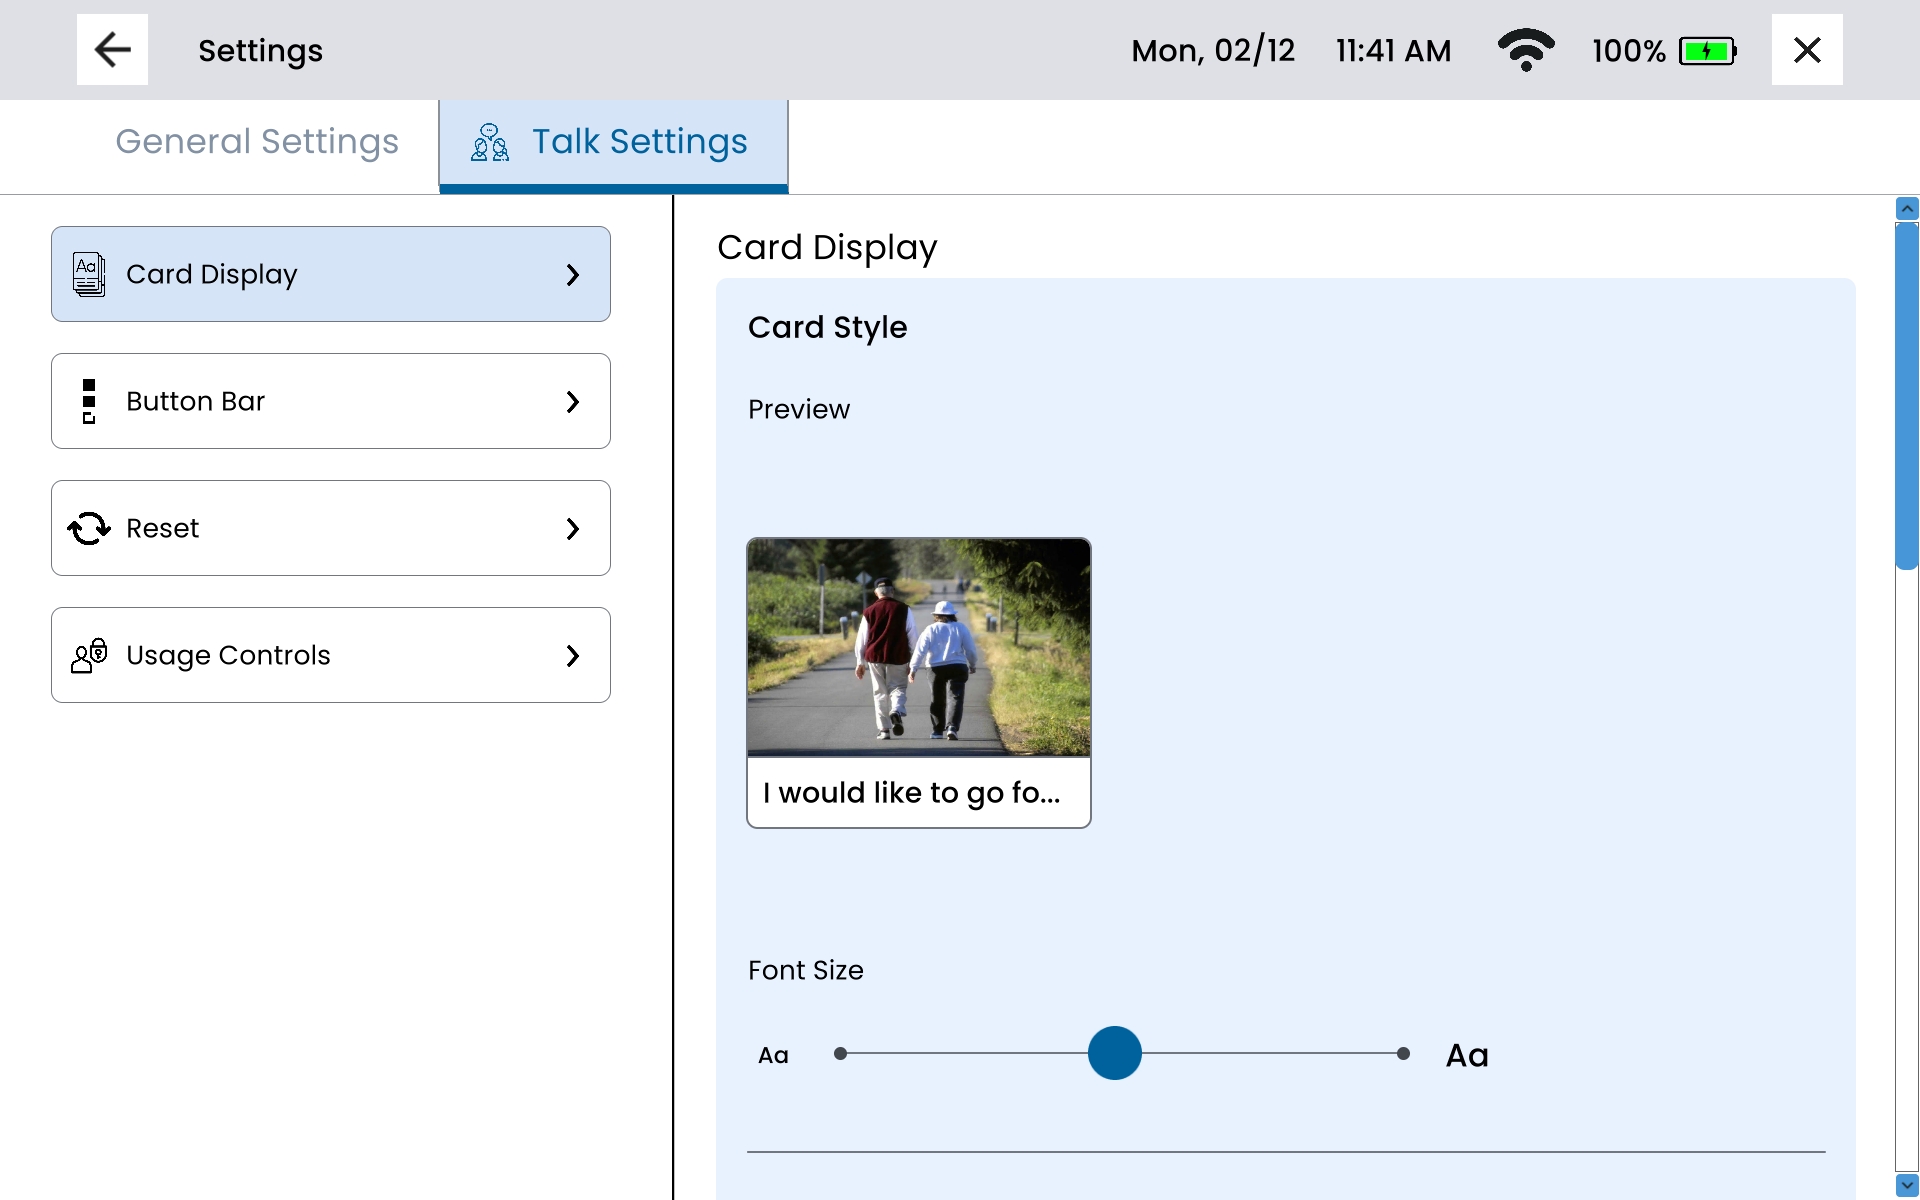Click the battery charging icon
The height and width of the screenshot is (1200, 1920).
(1707, 51)
